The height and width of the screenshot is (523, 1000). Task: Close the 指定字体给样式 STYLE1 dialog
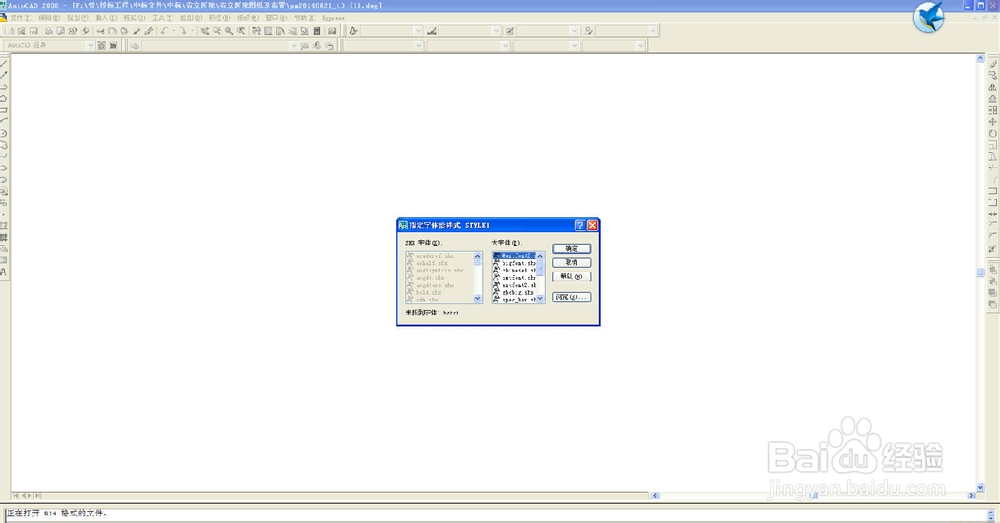click(x=592, y=225)
